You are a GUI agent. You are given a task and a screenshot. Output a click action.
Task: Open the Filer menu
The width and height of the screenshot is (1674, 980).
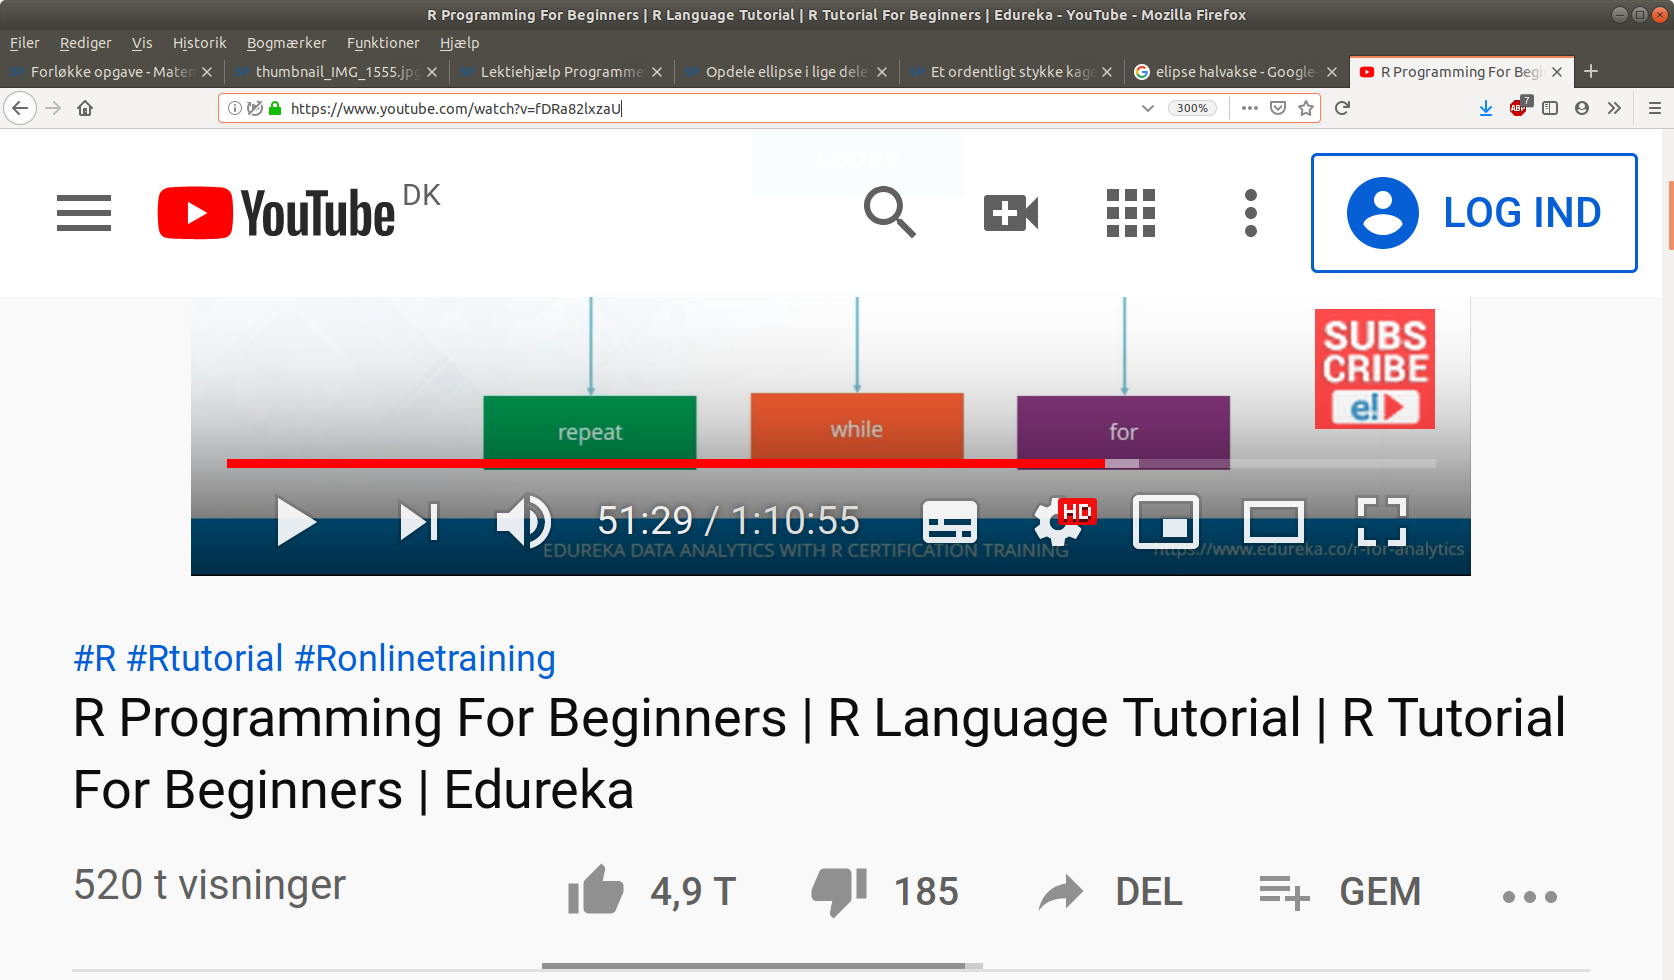[24, 43]
